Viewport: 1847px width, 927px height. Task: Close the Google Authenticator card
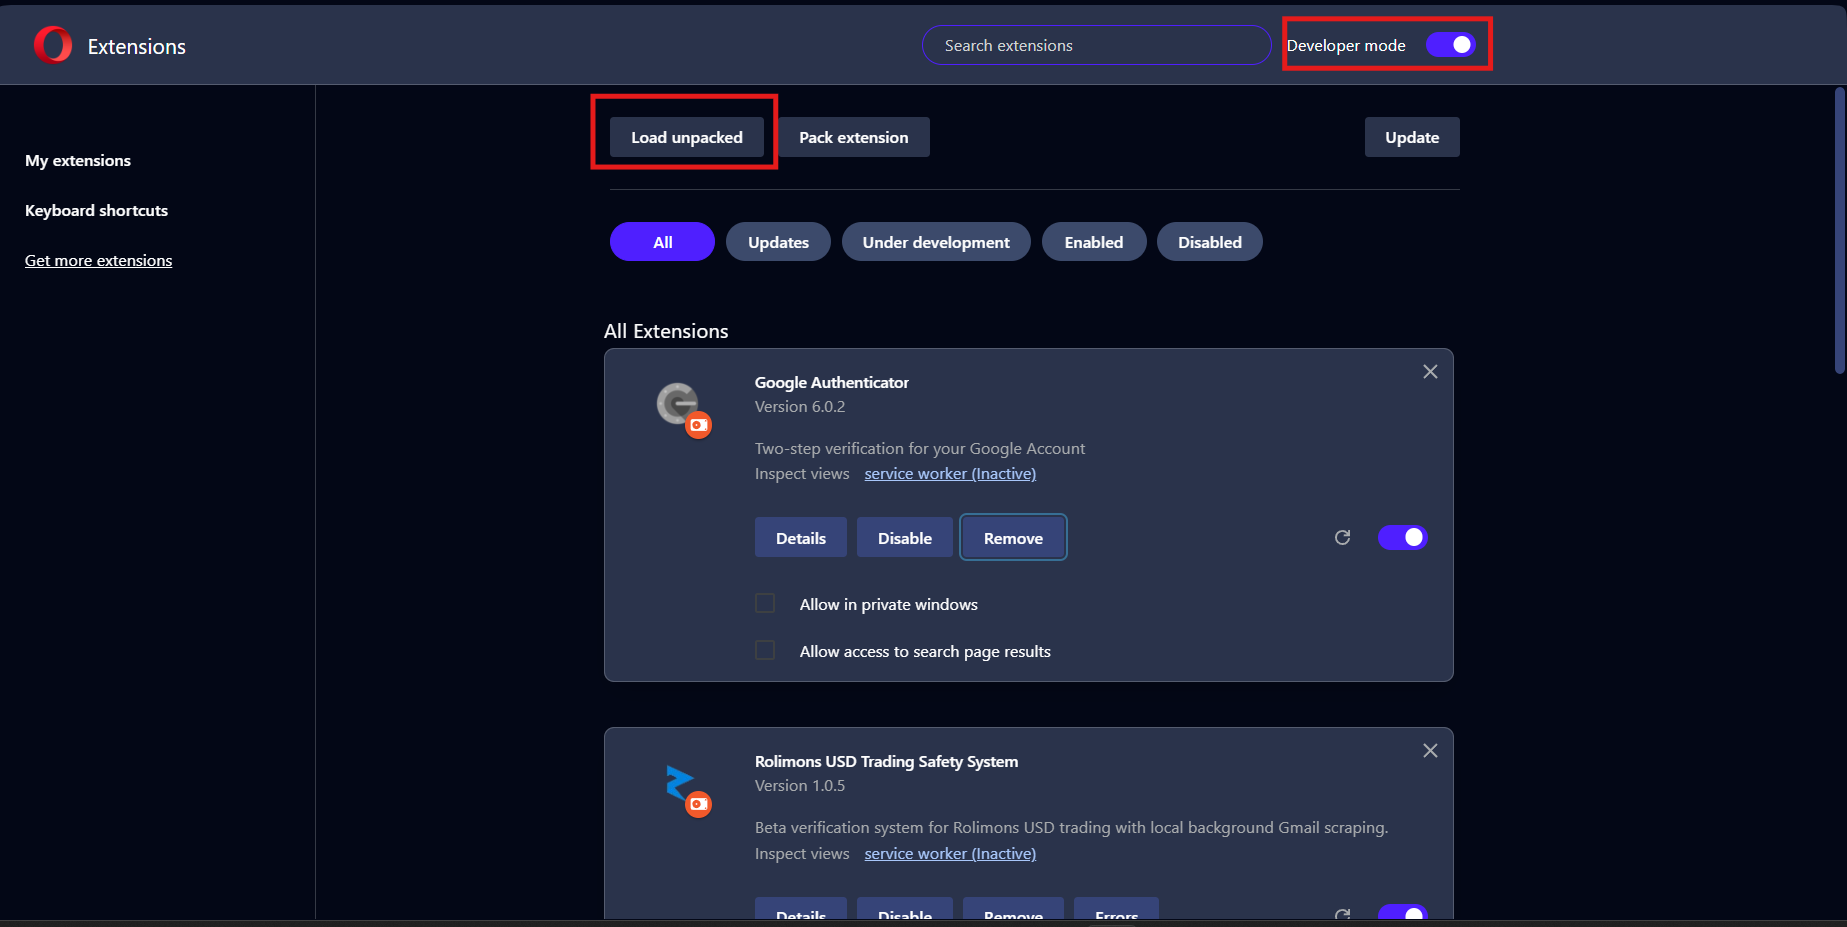pos(1430,372)
